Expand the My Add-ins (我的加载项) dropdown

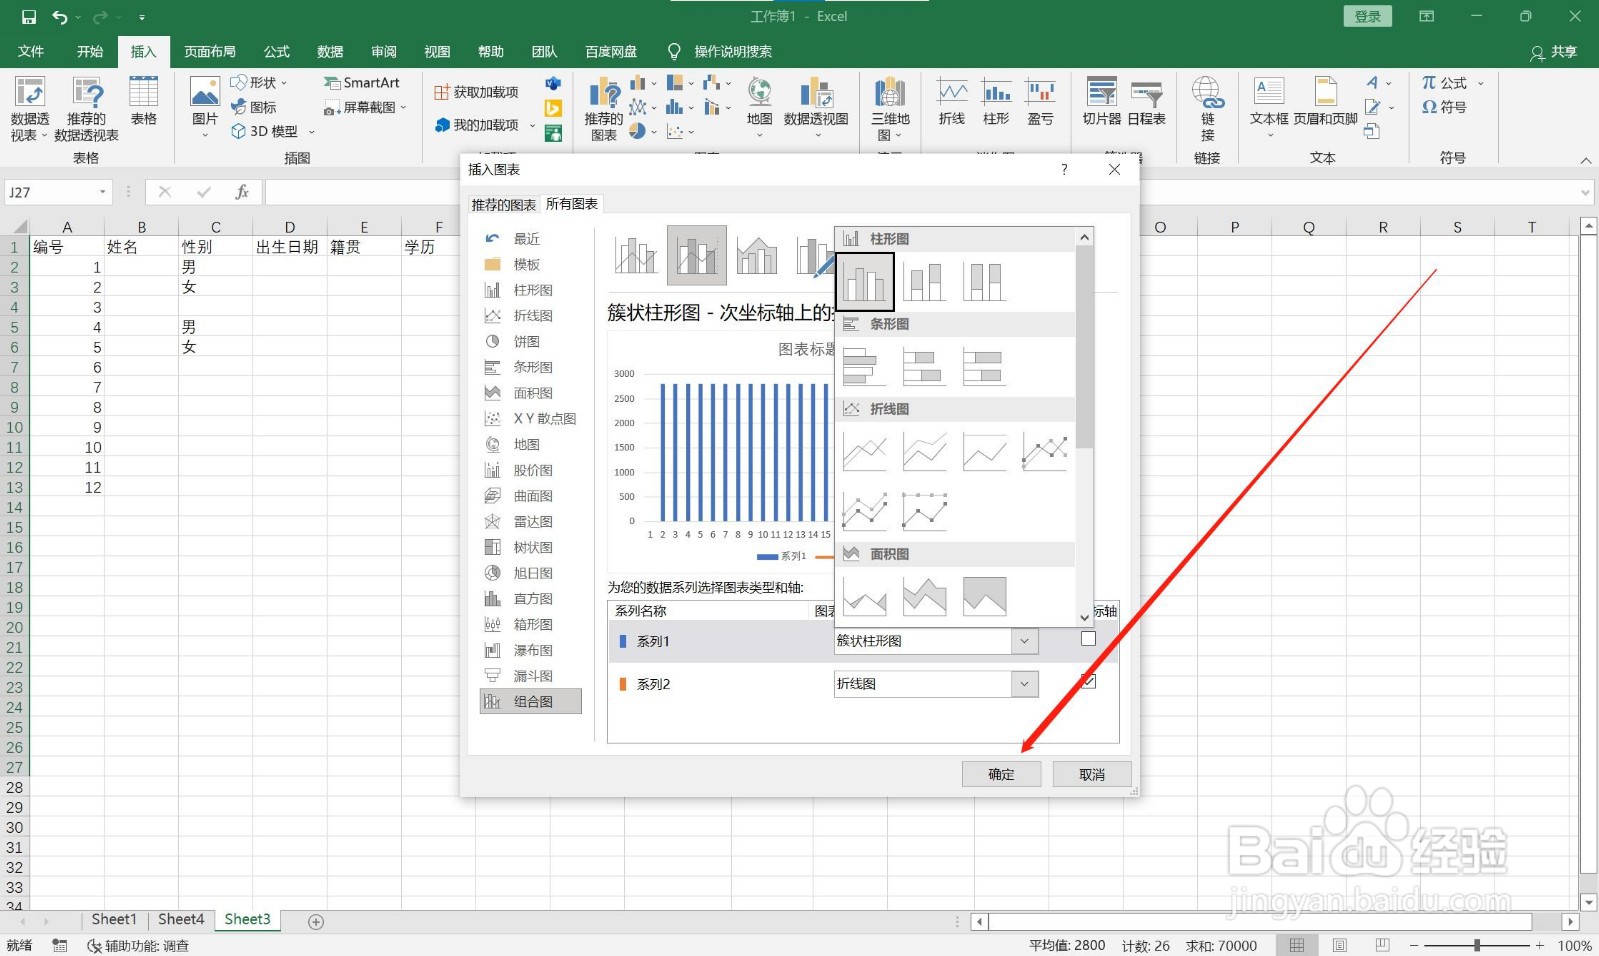click(x=532, y=126)
